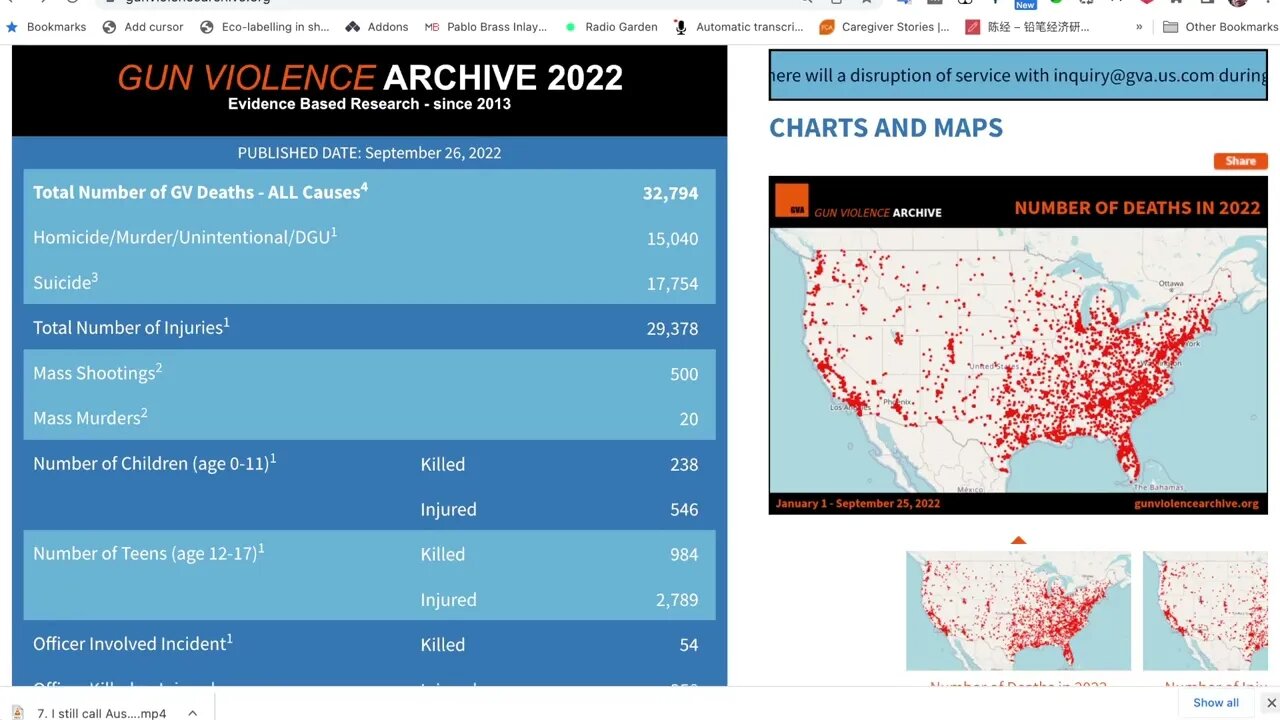Image resolution: width=1280 pixels, height=720 pixels.
Task: Click the orange Share button
Action: 1240,161
